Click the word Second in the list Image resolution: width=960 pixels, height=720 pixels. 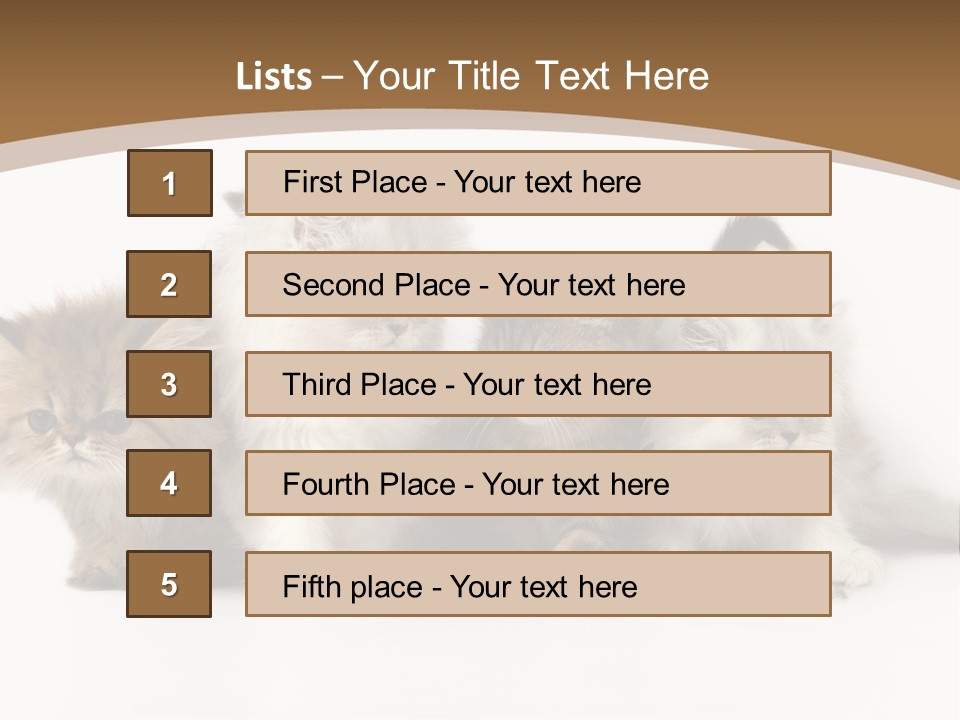coord(333,285)
